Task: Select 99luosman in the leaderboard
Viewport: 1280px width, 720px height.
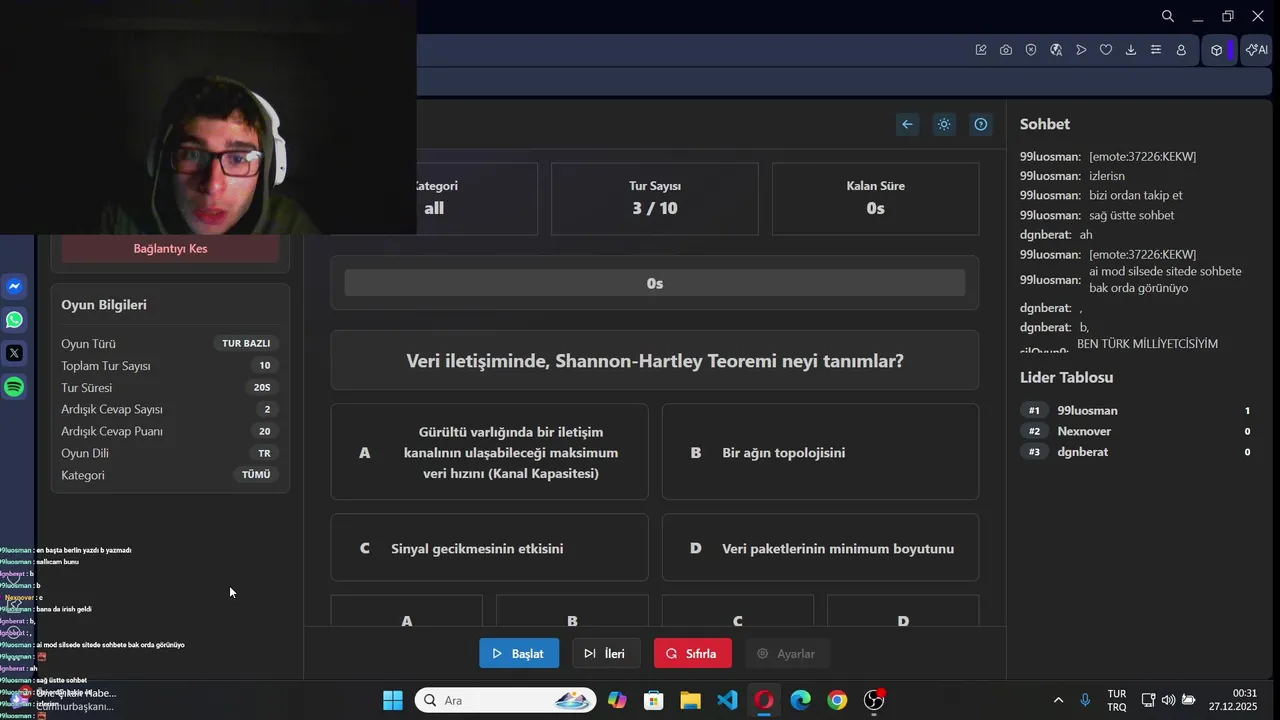Action: point(1137,410)
